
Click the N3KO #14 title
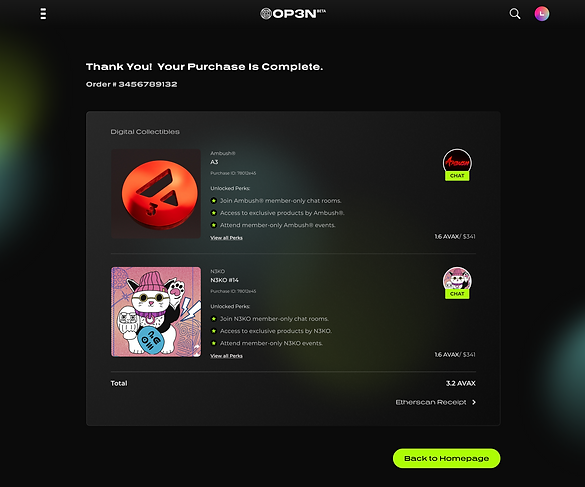point(224,280)
